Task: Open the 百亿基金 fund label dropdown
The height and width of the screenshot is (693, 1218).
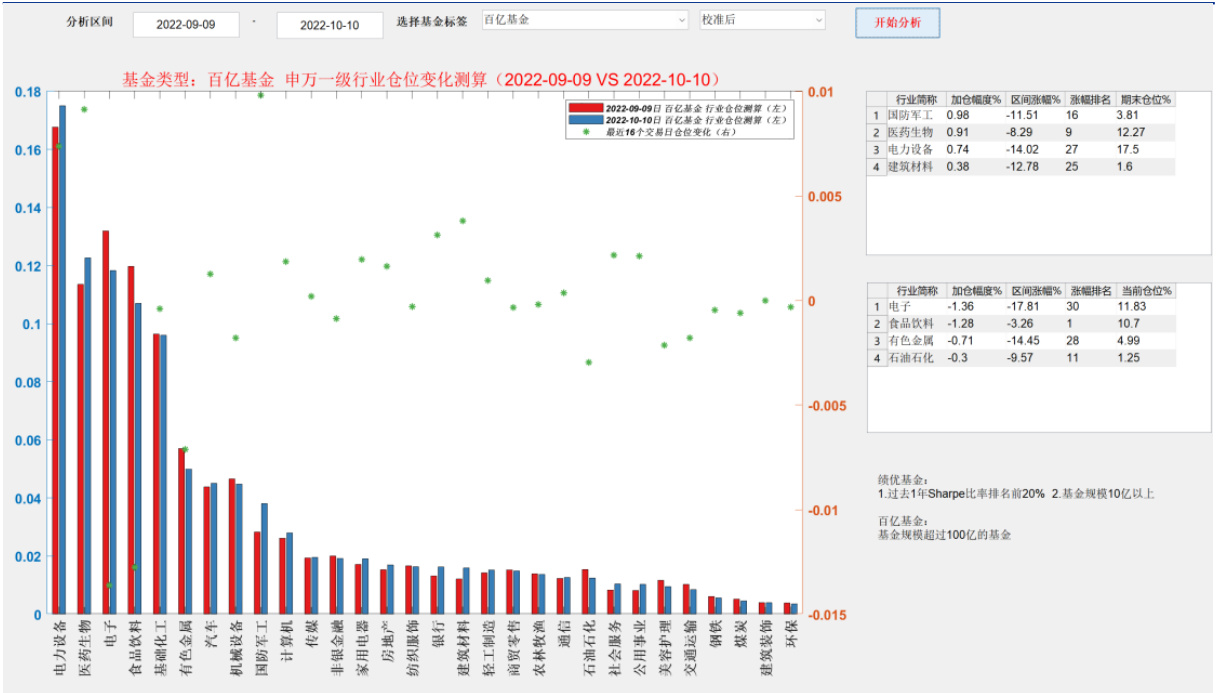Action: click(x=584, y=20)
